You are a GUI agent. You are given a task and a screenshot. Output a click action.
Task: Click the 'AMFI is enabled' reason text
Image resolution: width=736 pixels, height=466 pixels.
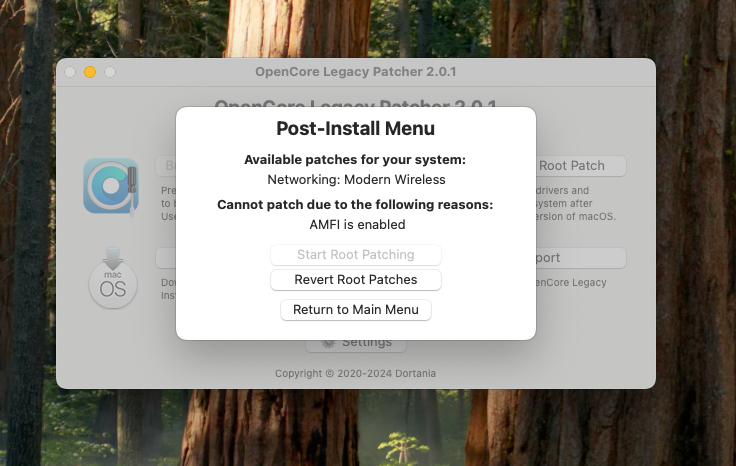(x=357, y=225)
